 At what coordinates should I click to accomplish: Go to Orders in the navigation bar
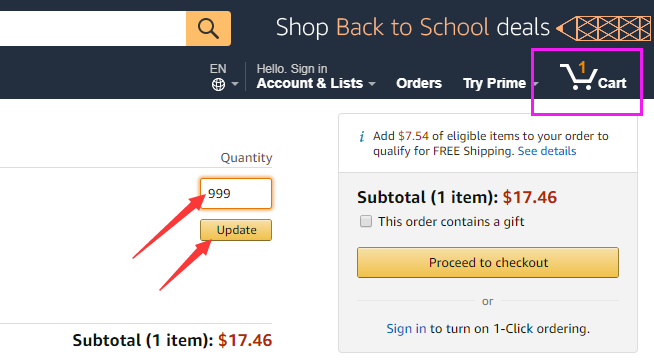coord(419,83)
